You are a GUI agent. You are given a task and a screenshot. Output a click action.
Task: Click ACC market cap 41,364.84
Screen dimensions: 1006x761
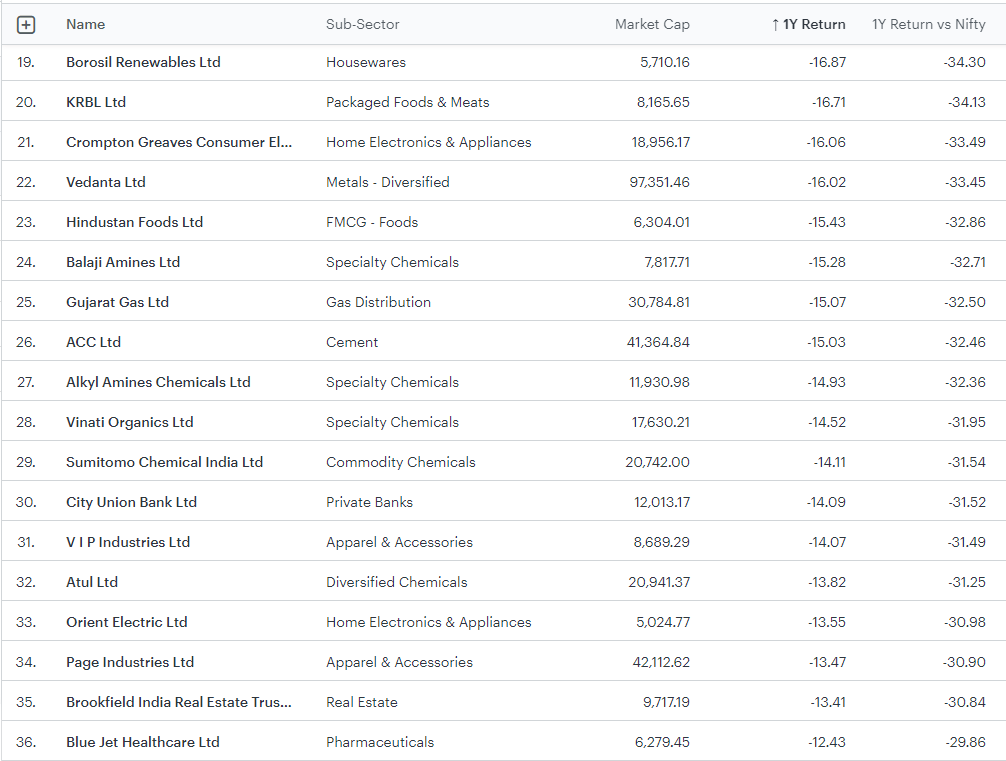pyautogui.click(x=658, y=342)
